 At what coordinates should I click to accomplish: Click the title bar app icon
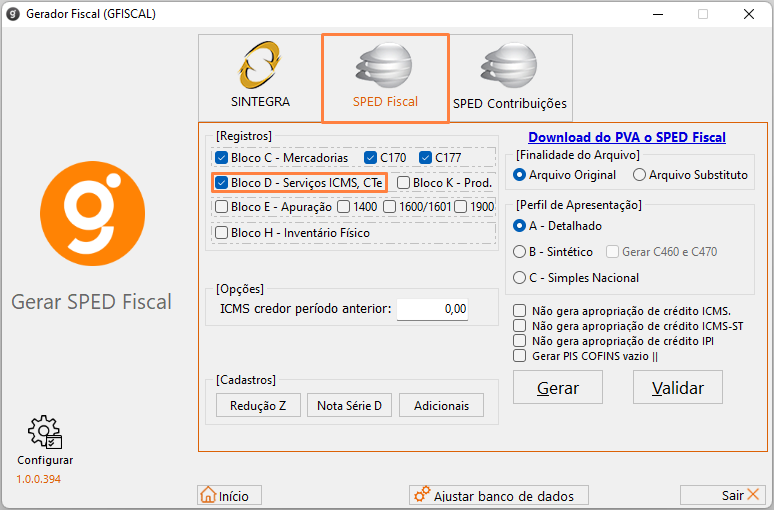(13, 14)
